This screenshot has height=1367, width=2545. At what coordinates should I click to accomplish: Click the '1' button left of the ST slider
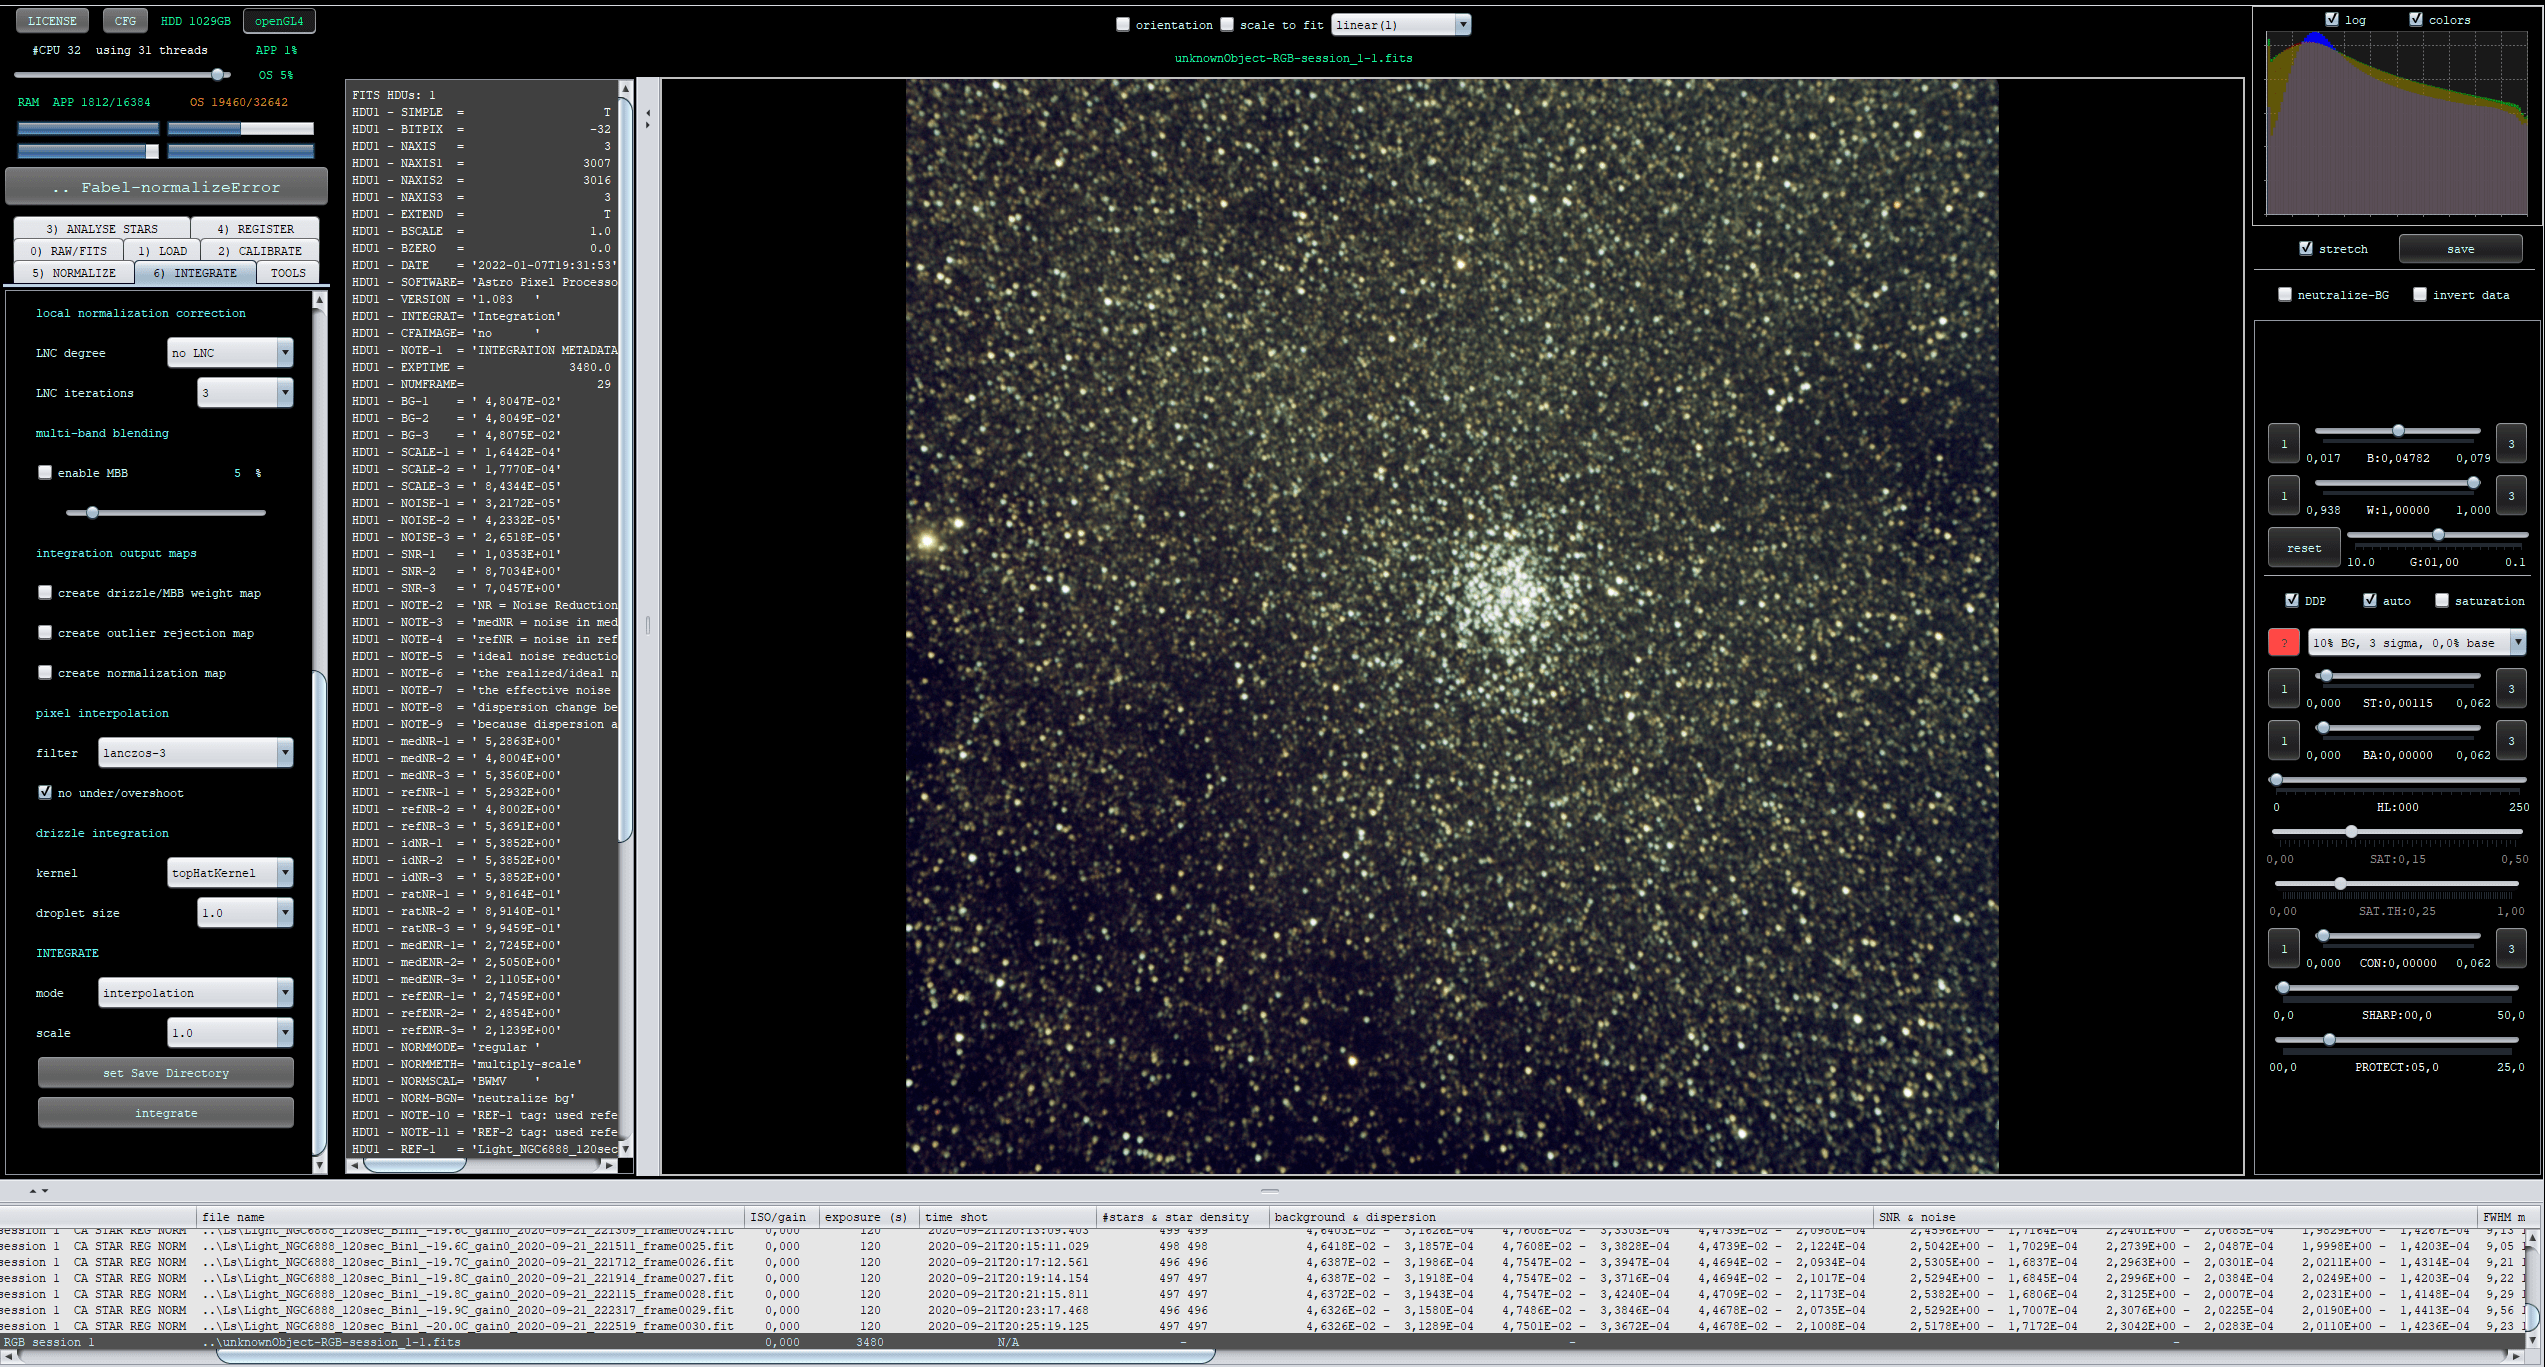2283,689
